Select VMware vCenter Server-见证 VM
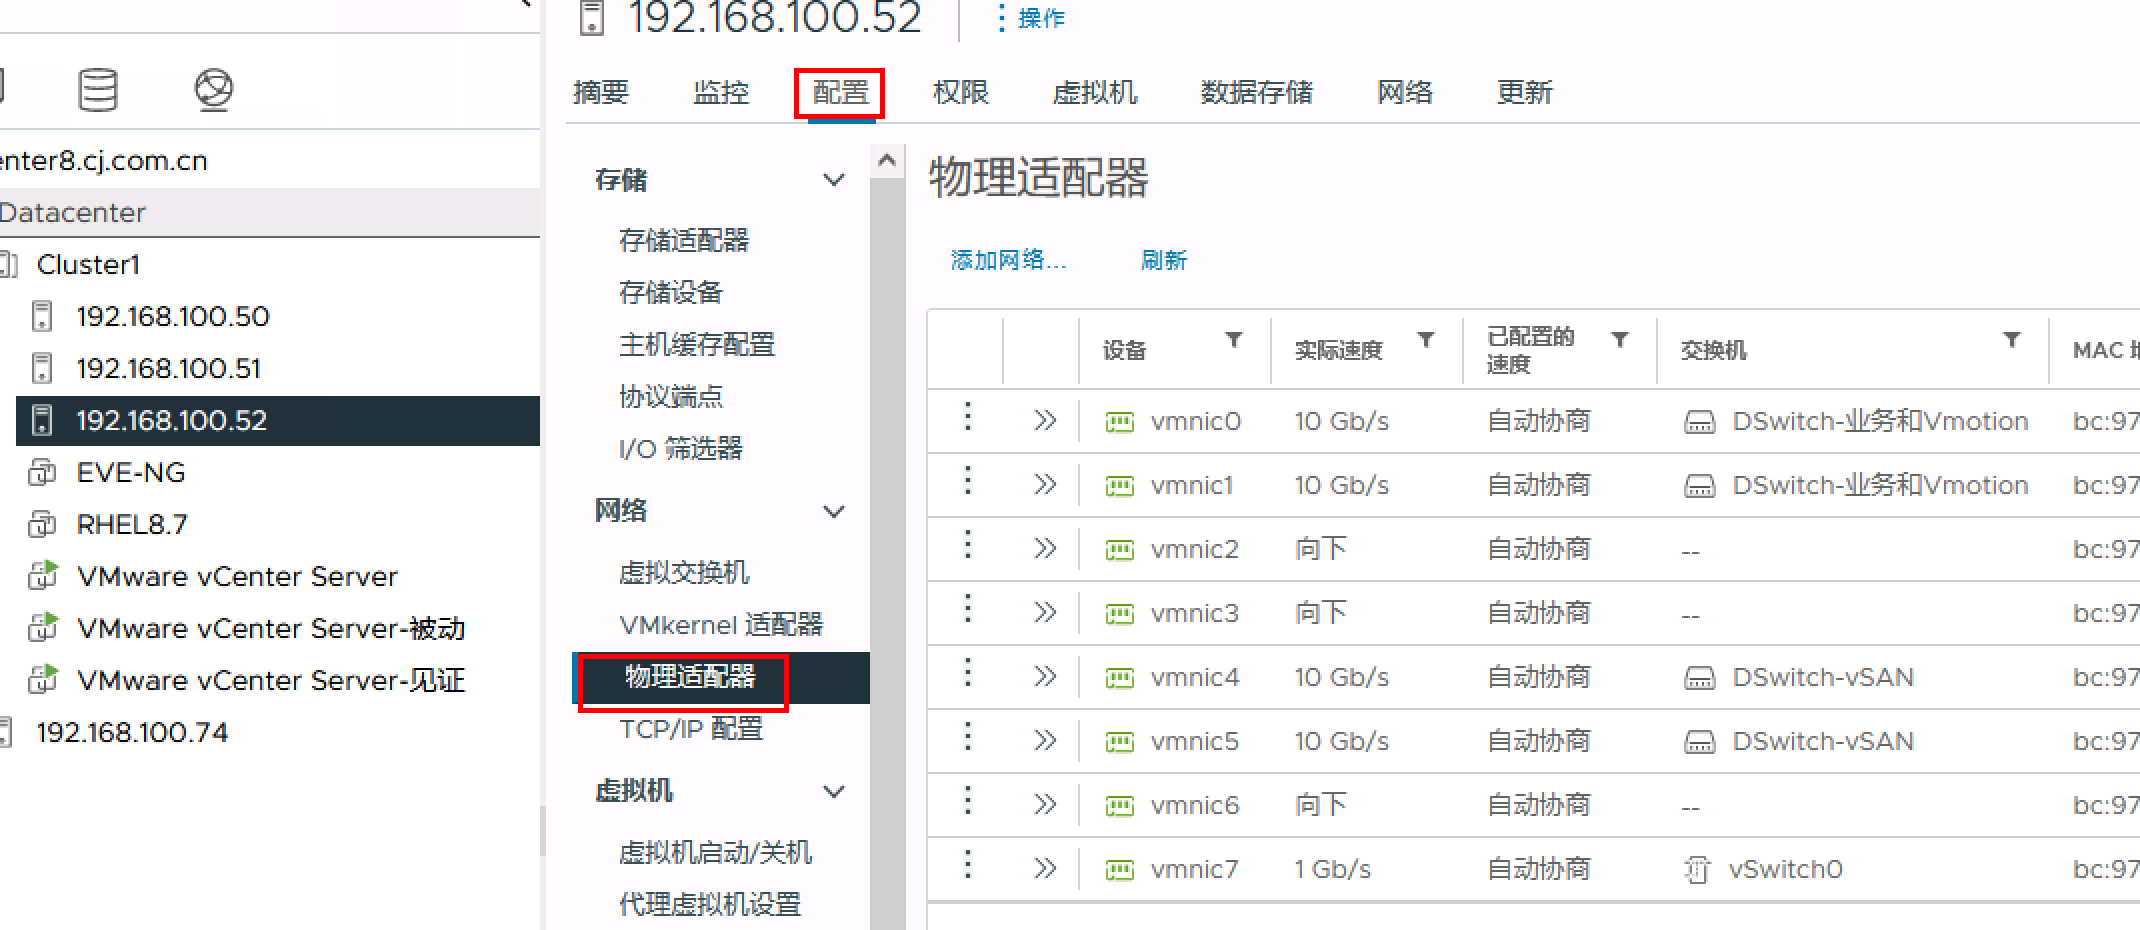 (271, 680)
